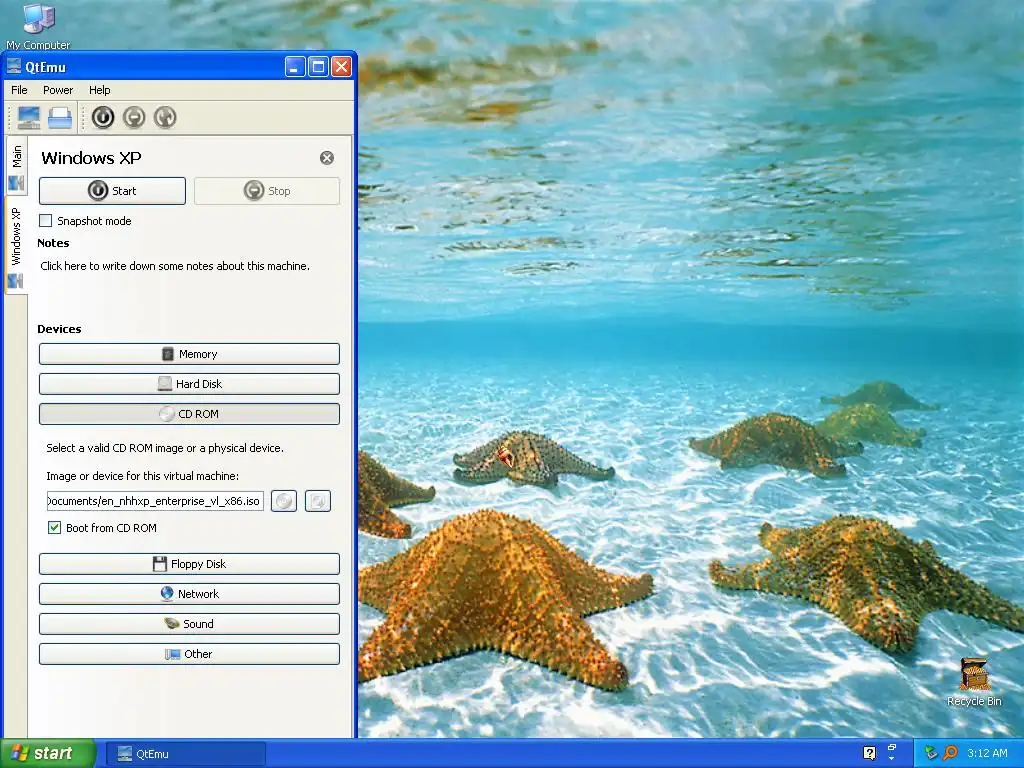Image resolution: width=1024 pixels, height=768 pixels.
Task: Click the QtEmu title bar icon
Action: [x=14, y=67]
